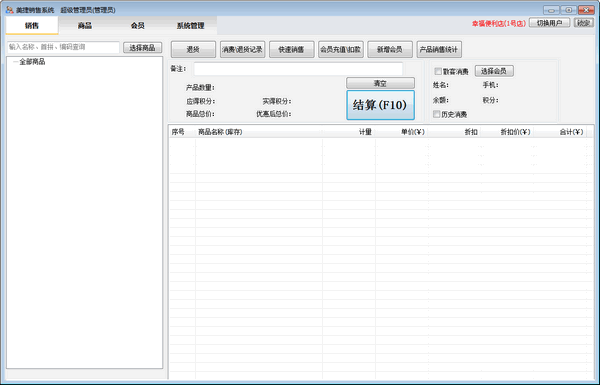The width and height of the screenshot is (600, 385).
Task: Click the 合计(¥) column header
Action: [560, 132]
